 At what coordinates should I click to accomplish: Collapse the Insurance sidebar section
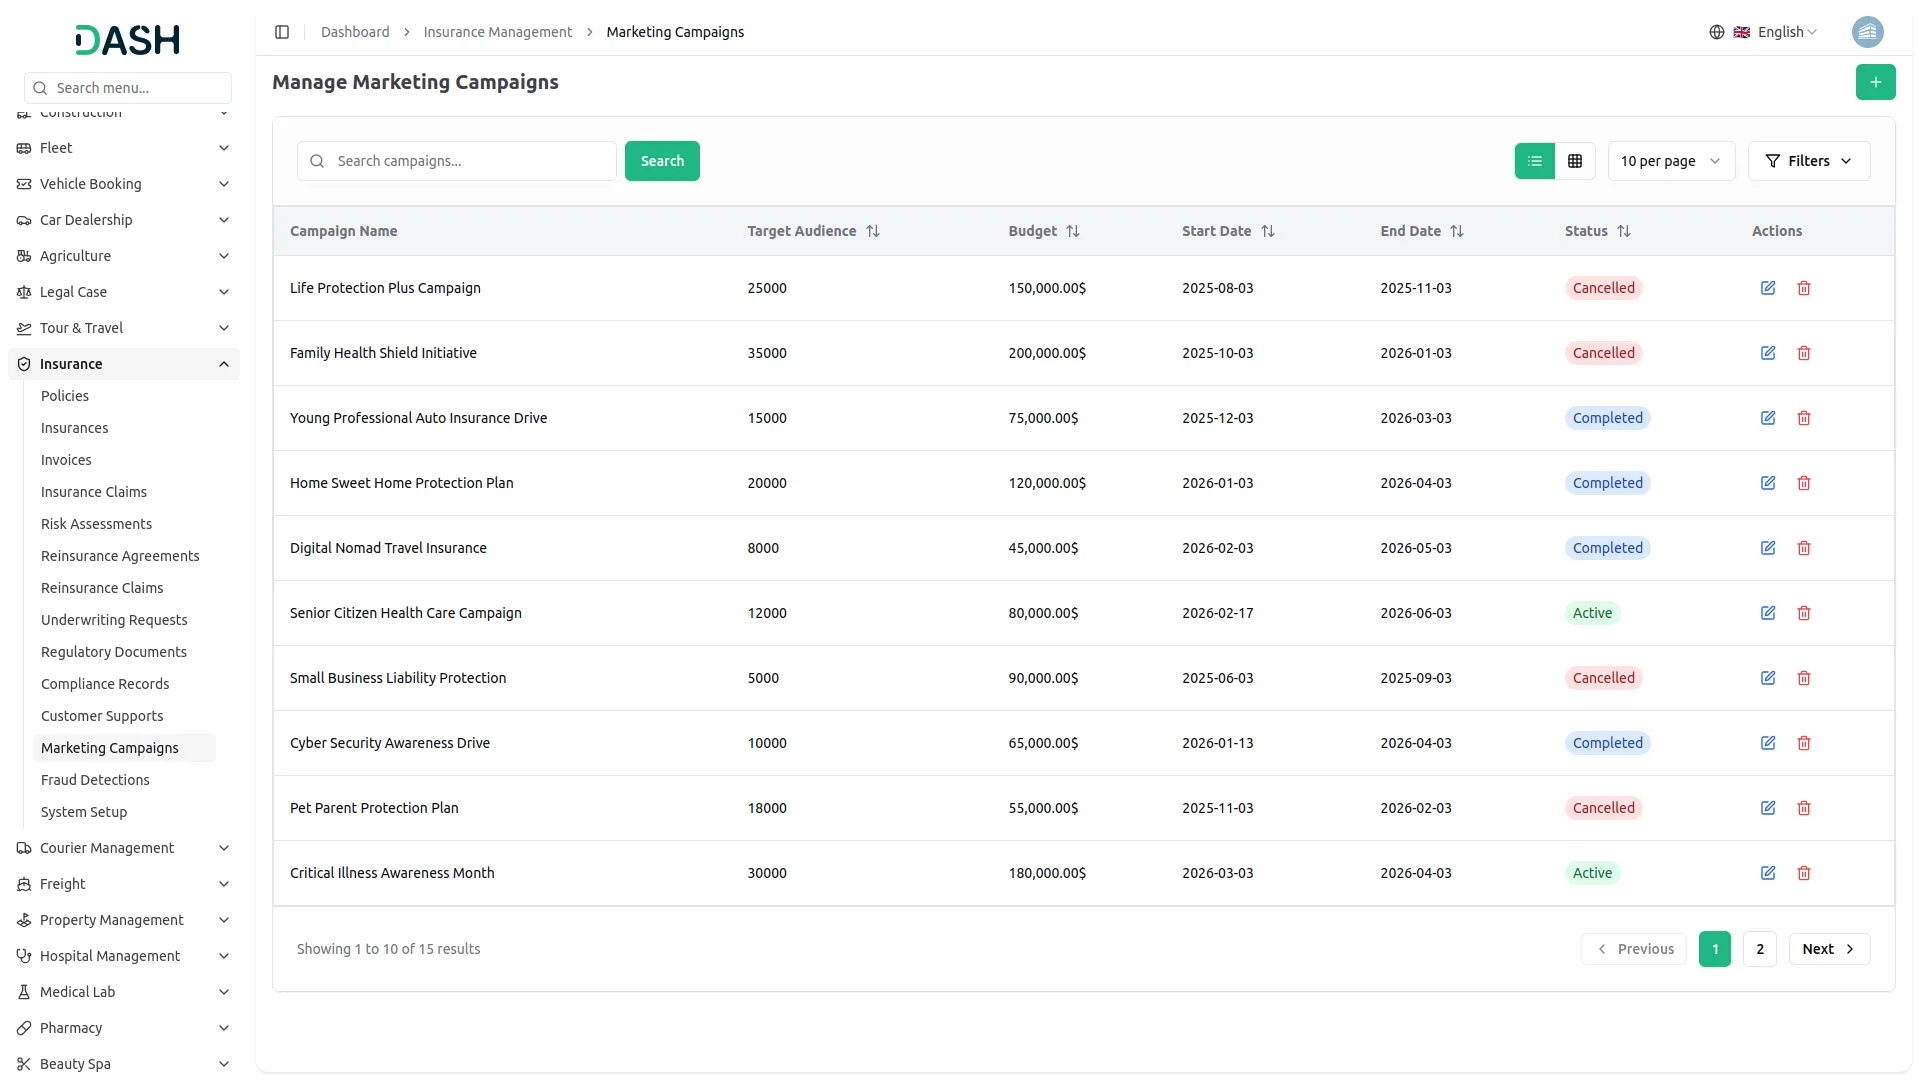pyautogui.click(x=224, y=363)
